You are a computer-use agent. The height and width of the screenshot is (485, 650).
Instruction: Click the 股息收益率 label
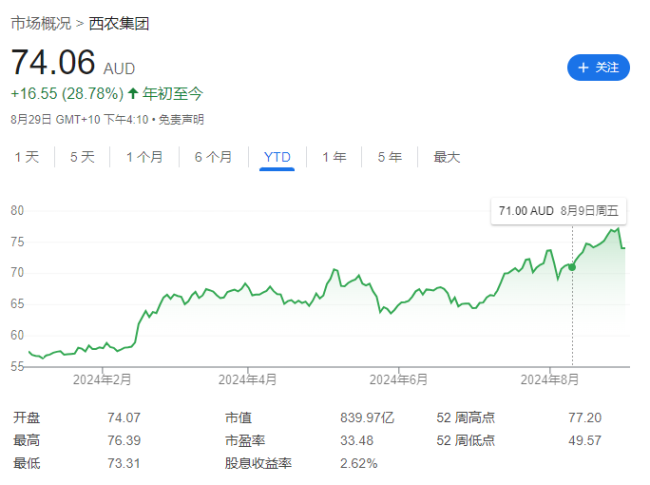click(258, 463)
